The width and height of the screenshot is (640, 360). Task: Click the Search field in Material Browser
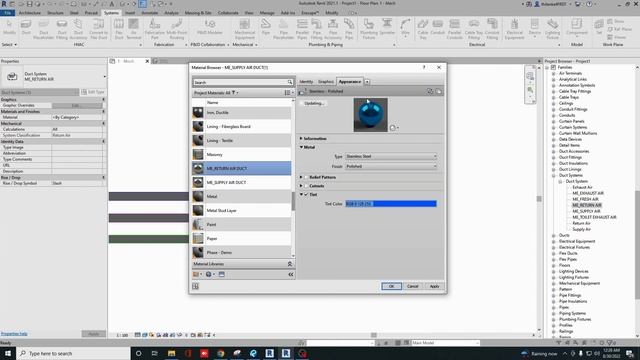[x=240, y=82]
